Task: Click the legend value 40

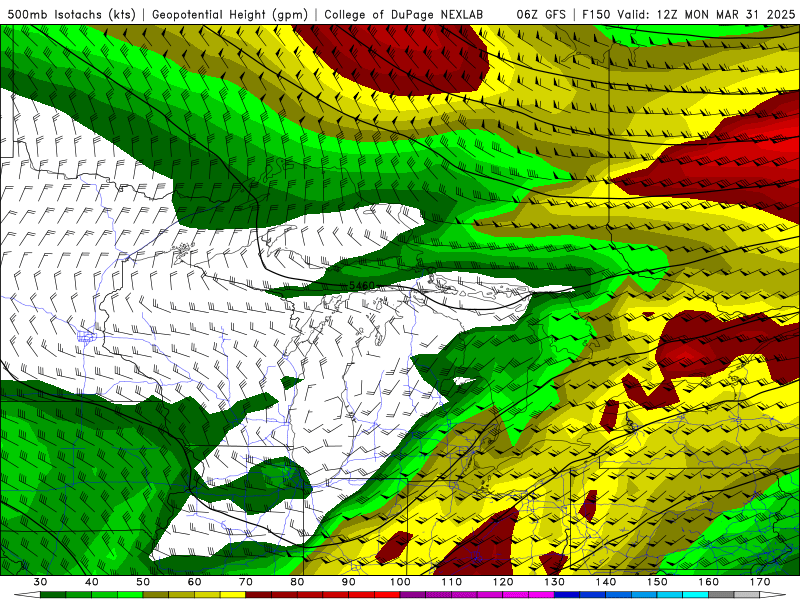Action: (92, 582)
